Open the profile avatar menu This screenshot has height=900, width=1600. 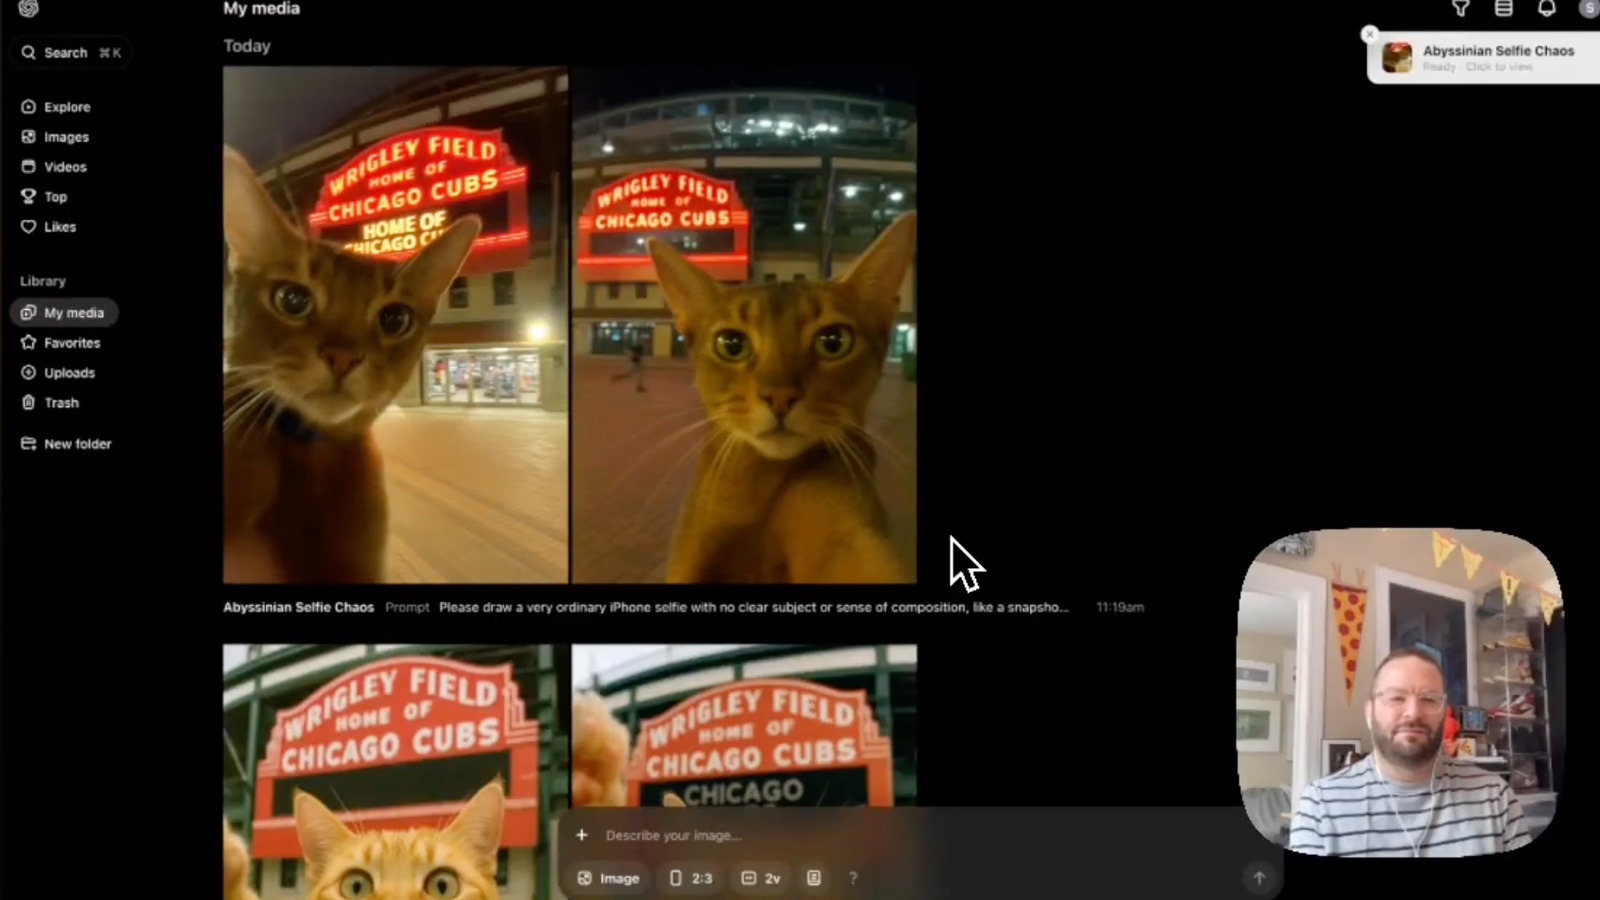pyautogui.click(x=1589, y=8)
